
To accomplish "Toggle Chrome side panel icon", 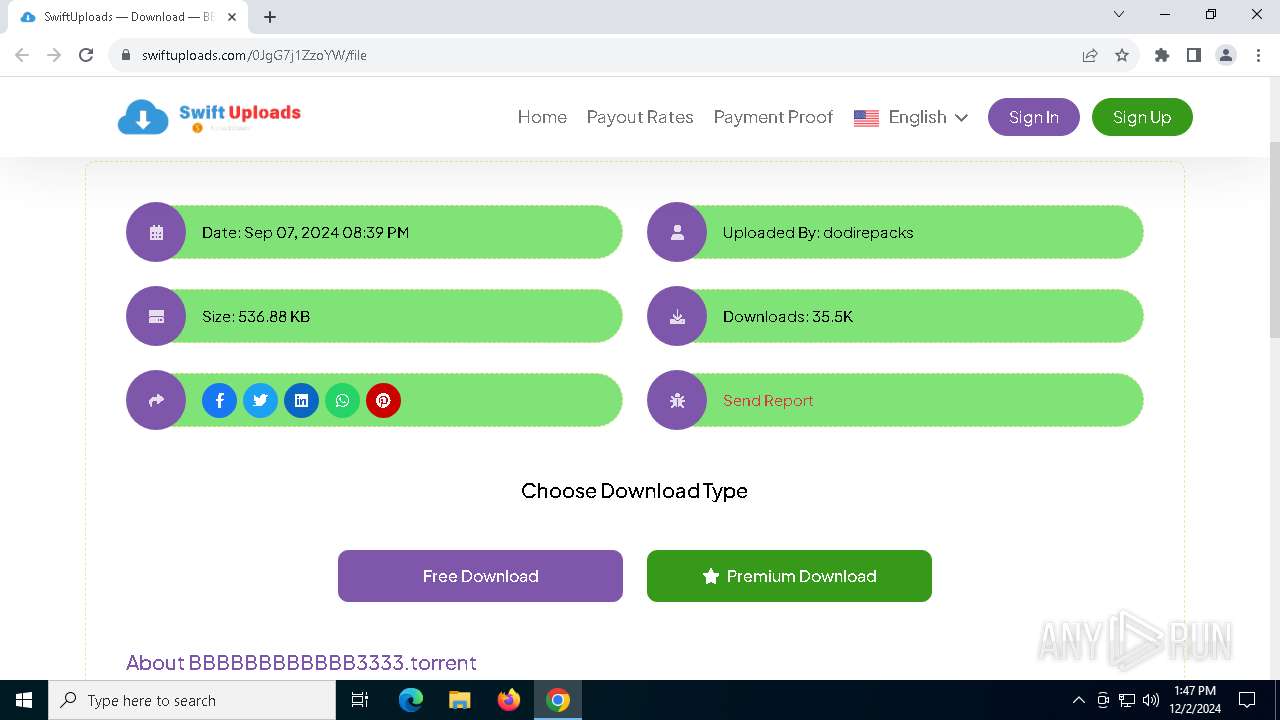I will point(1194,55).
